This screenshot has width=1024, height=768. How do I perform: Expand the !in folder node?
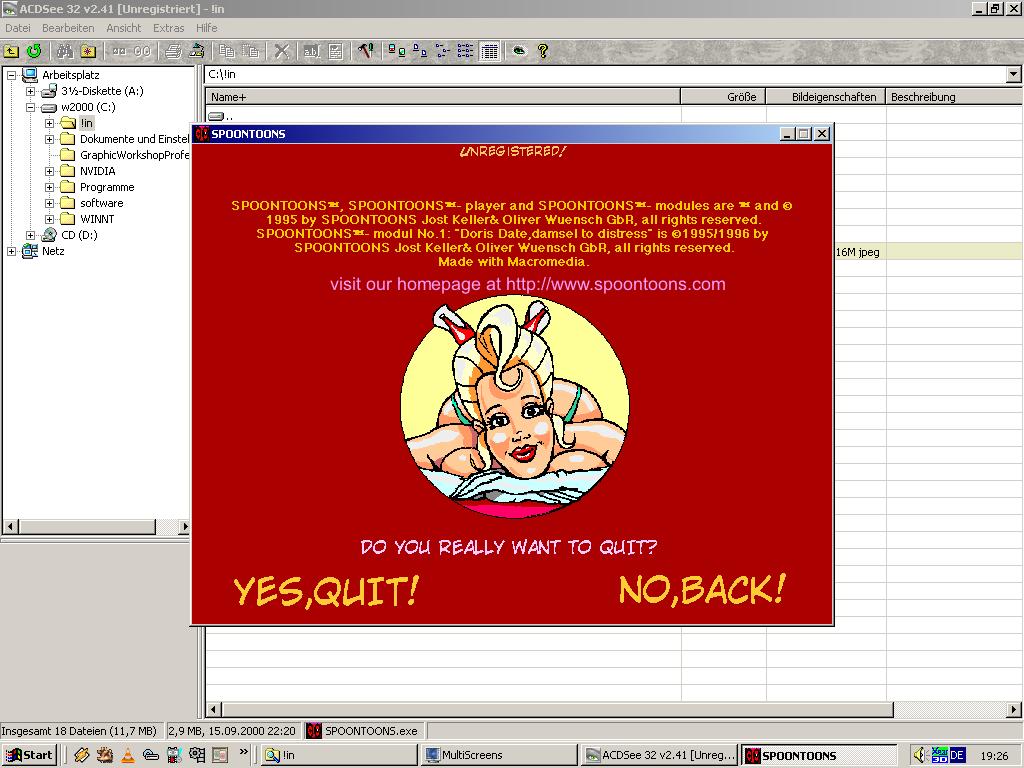[49, 123]
